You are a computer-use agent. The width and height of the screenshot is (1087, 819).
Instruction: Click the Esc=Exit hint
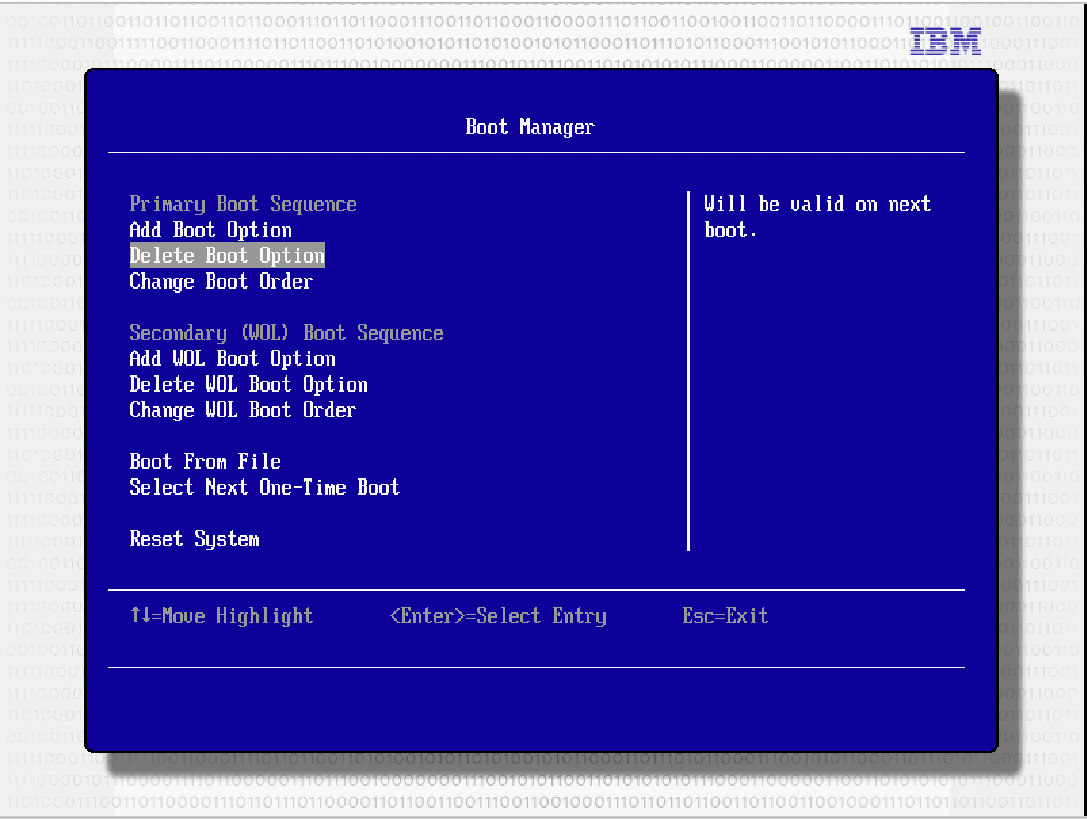(x=725, y=616)
